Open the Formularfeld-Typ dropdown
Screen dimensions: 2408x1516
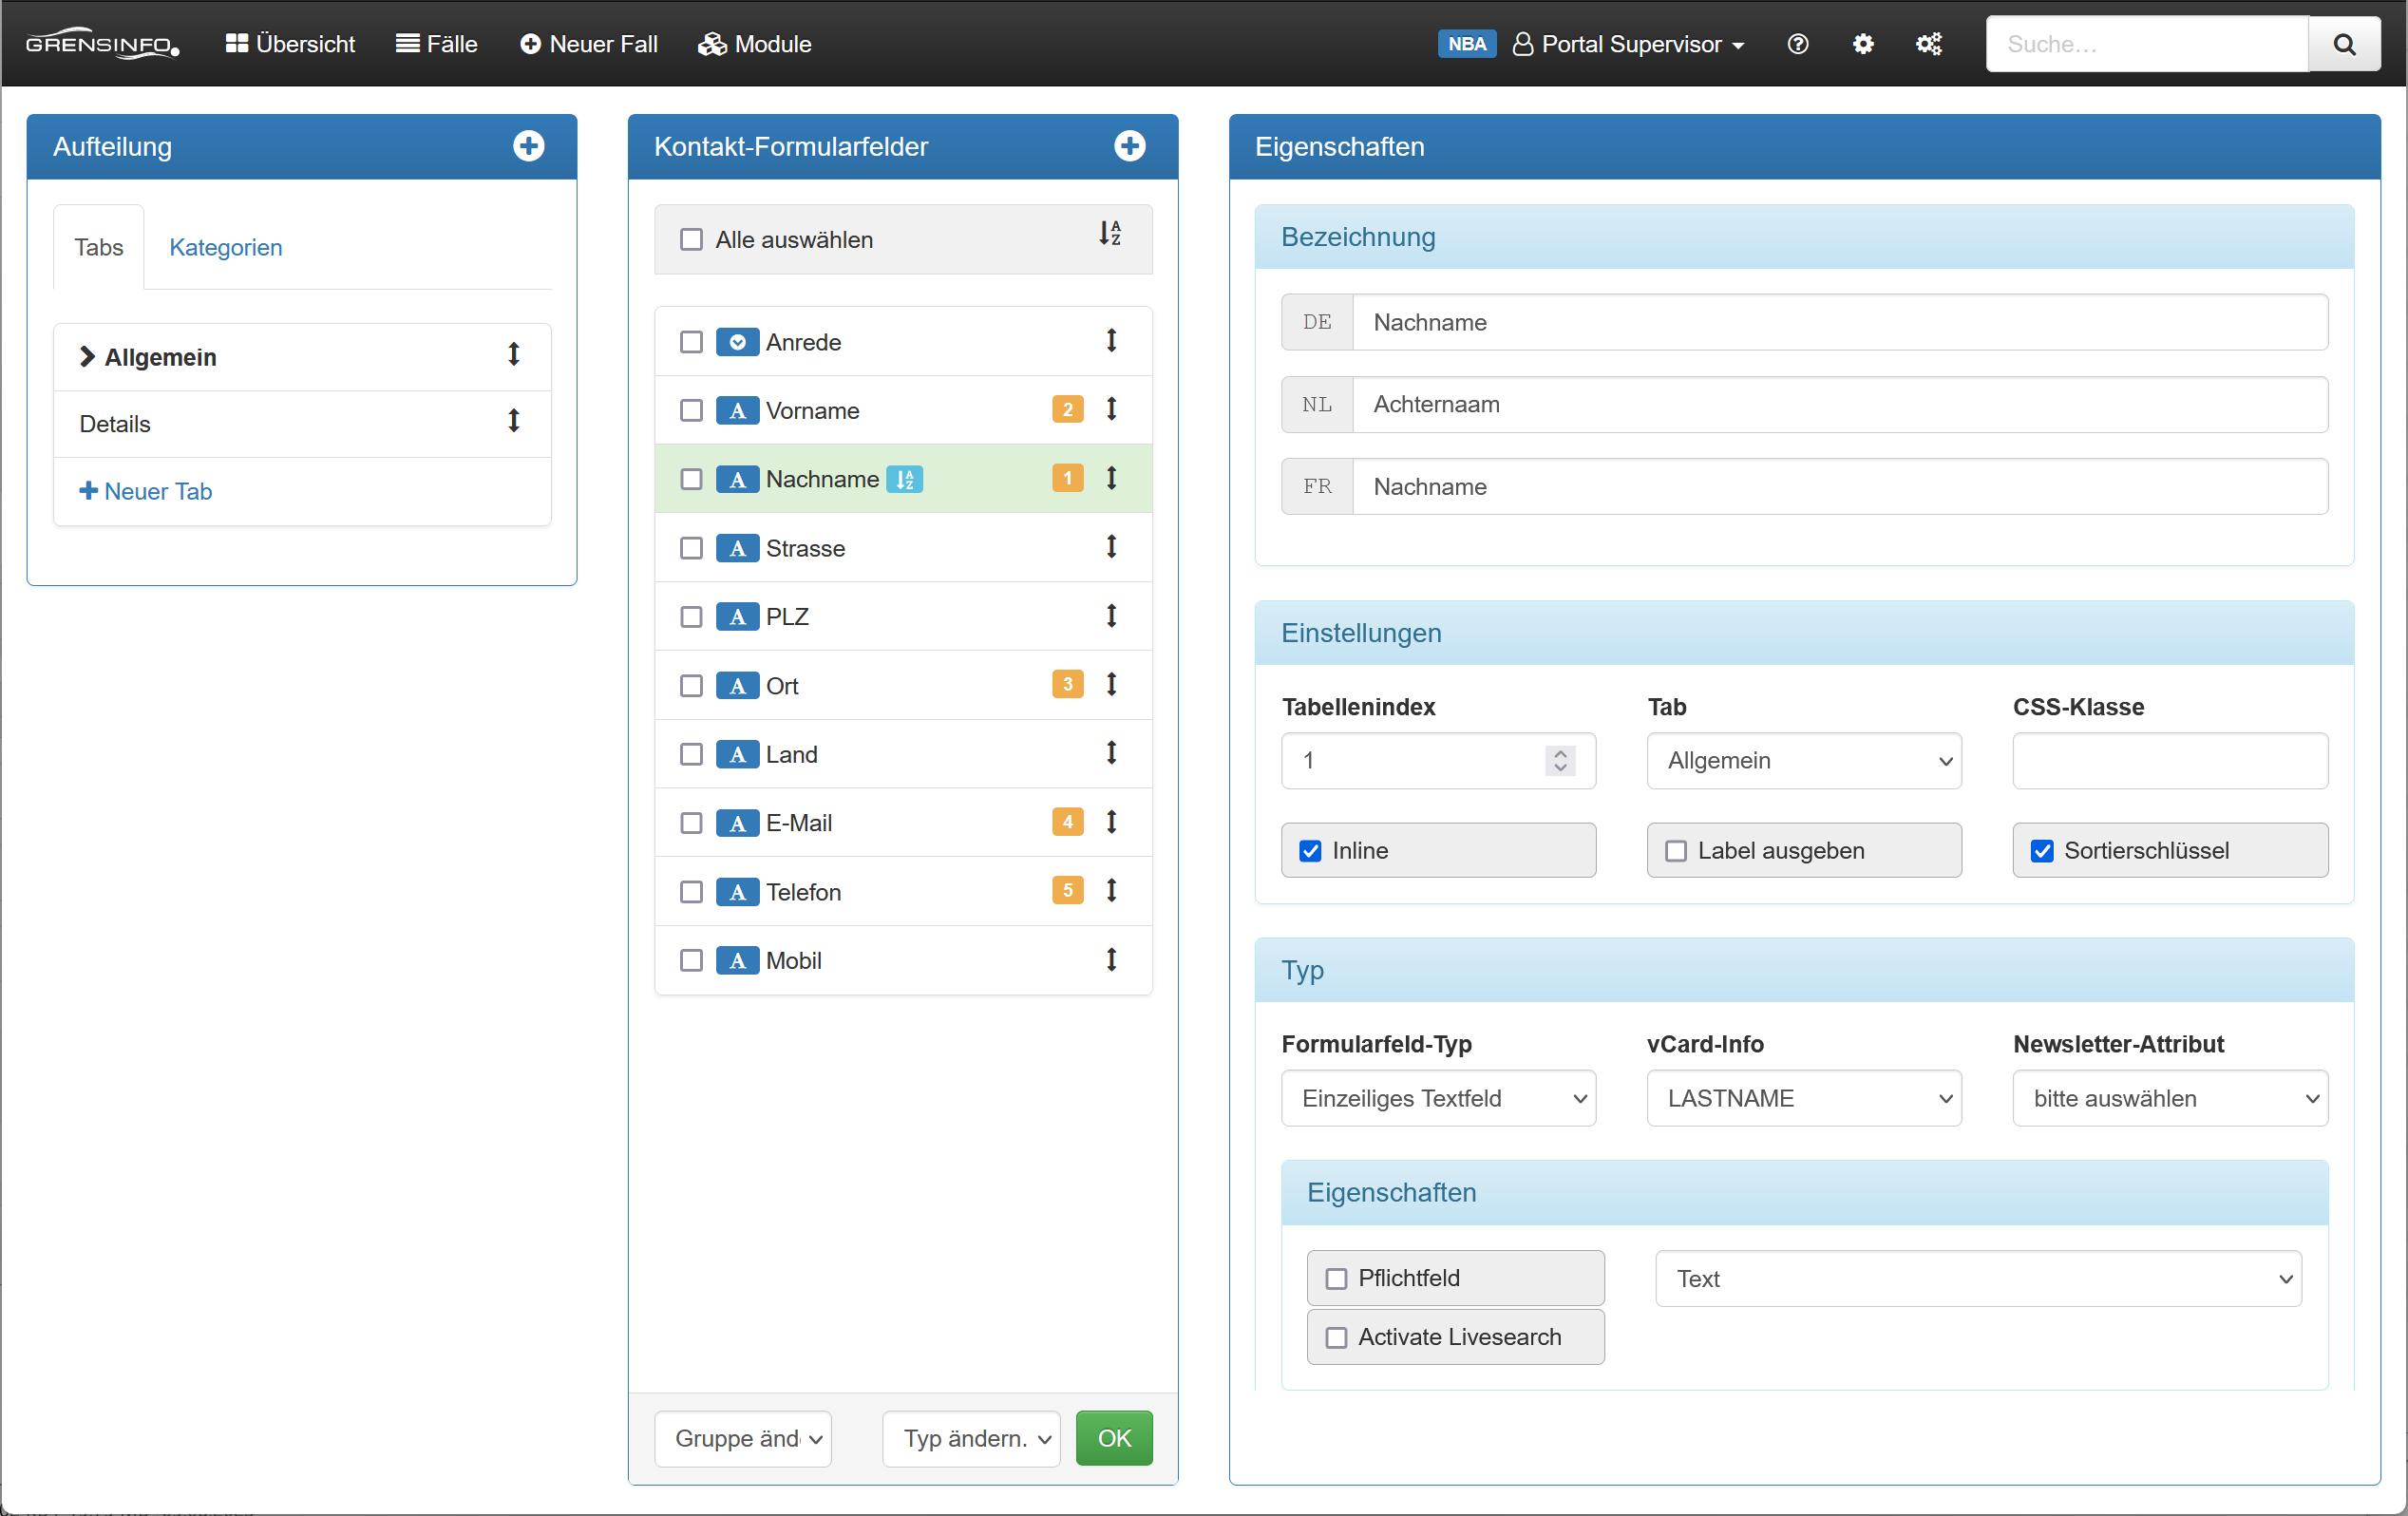click(x=1438, y=1098)
